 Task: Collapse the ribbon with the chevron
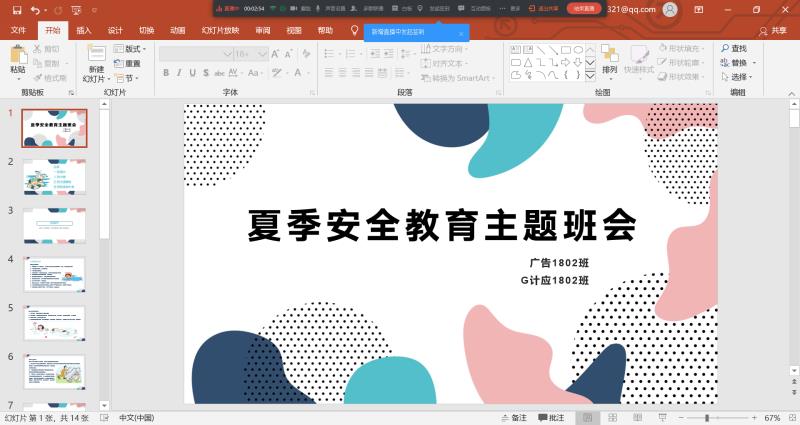[791, 93]
